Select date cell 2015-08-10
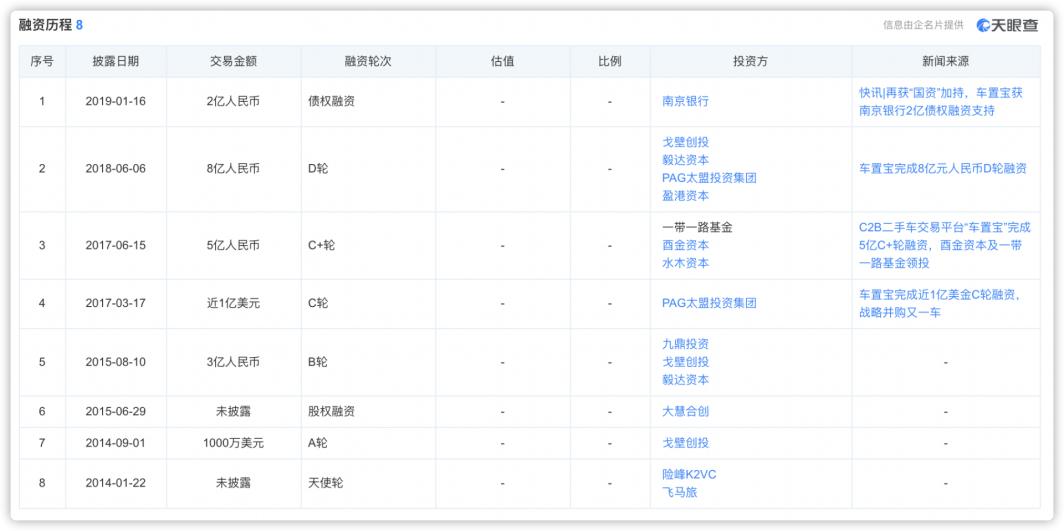 click(x=115, y=362)
